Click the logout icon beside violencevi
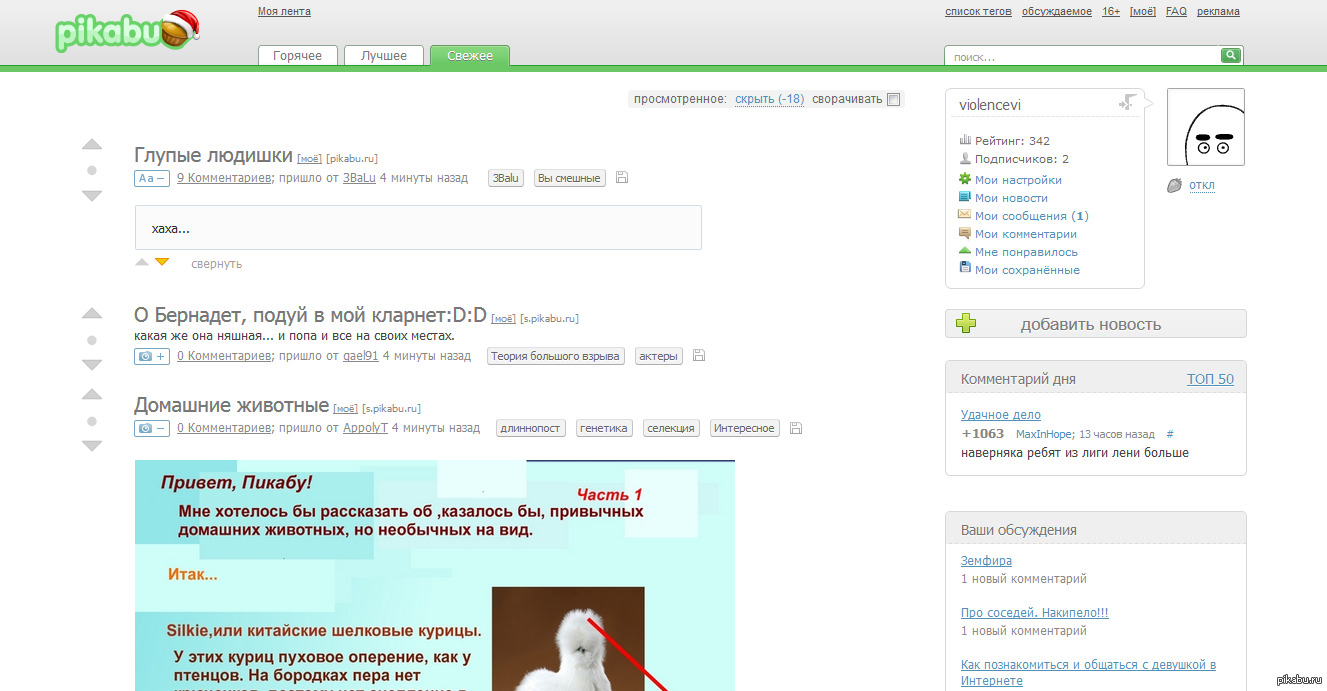Viewport: 1327px width, 691px height. 1127,103
